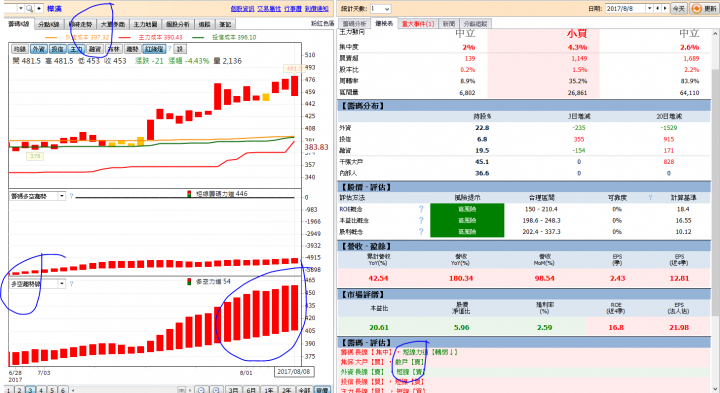Open the 到價通知 link

coord(316,9)
